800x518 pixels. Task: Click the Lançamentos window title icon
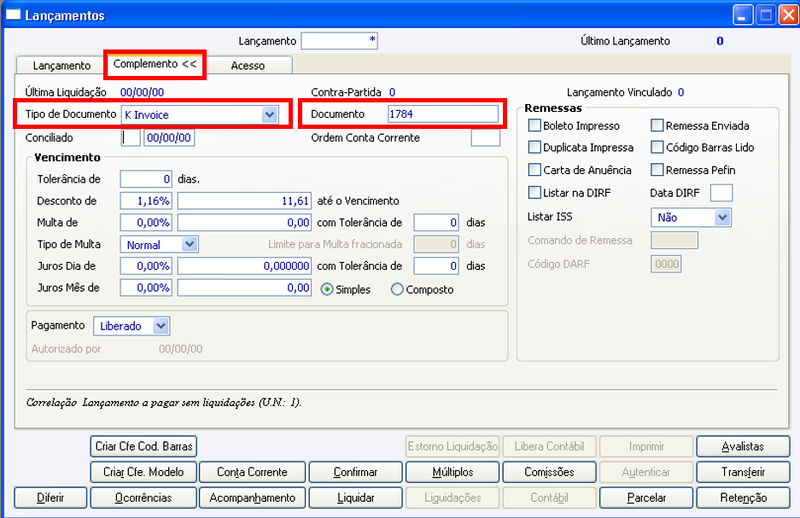[13, 15]
